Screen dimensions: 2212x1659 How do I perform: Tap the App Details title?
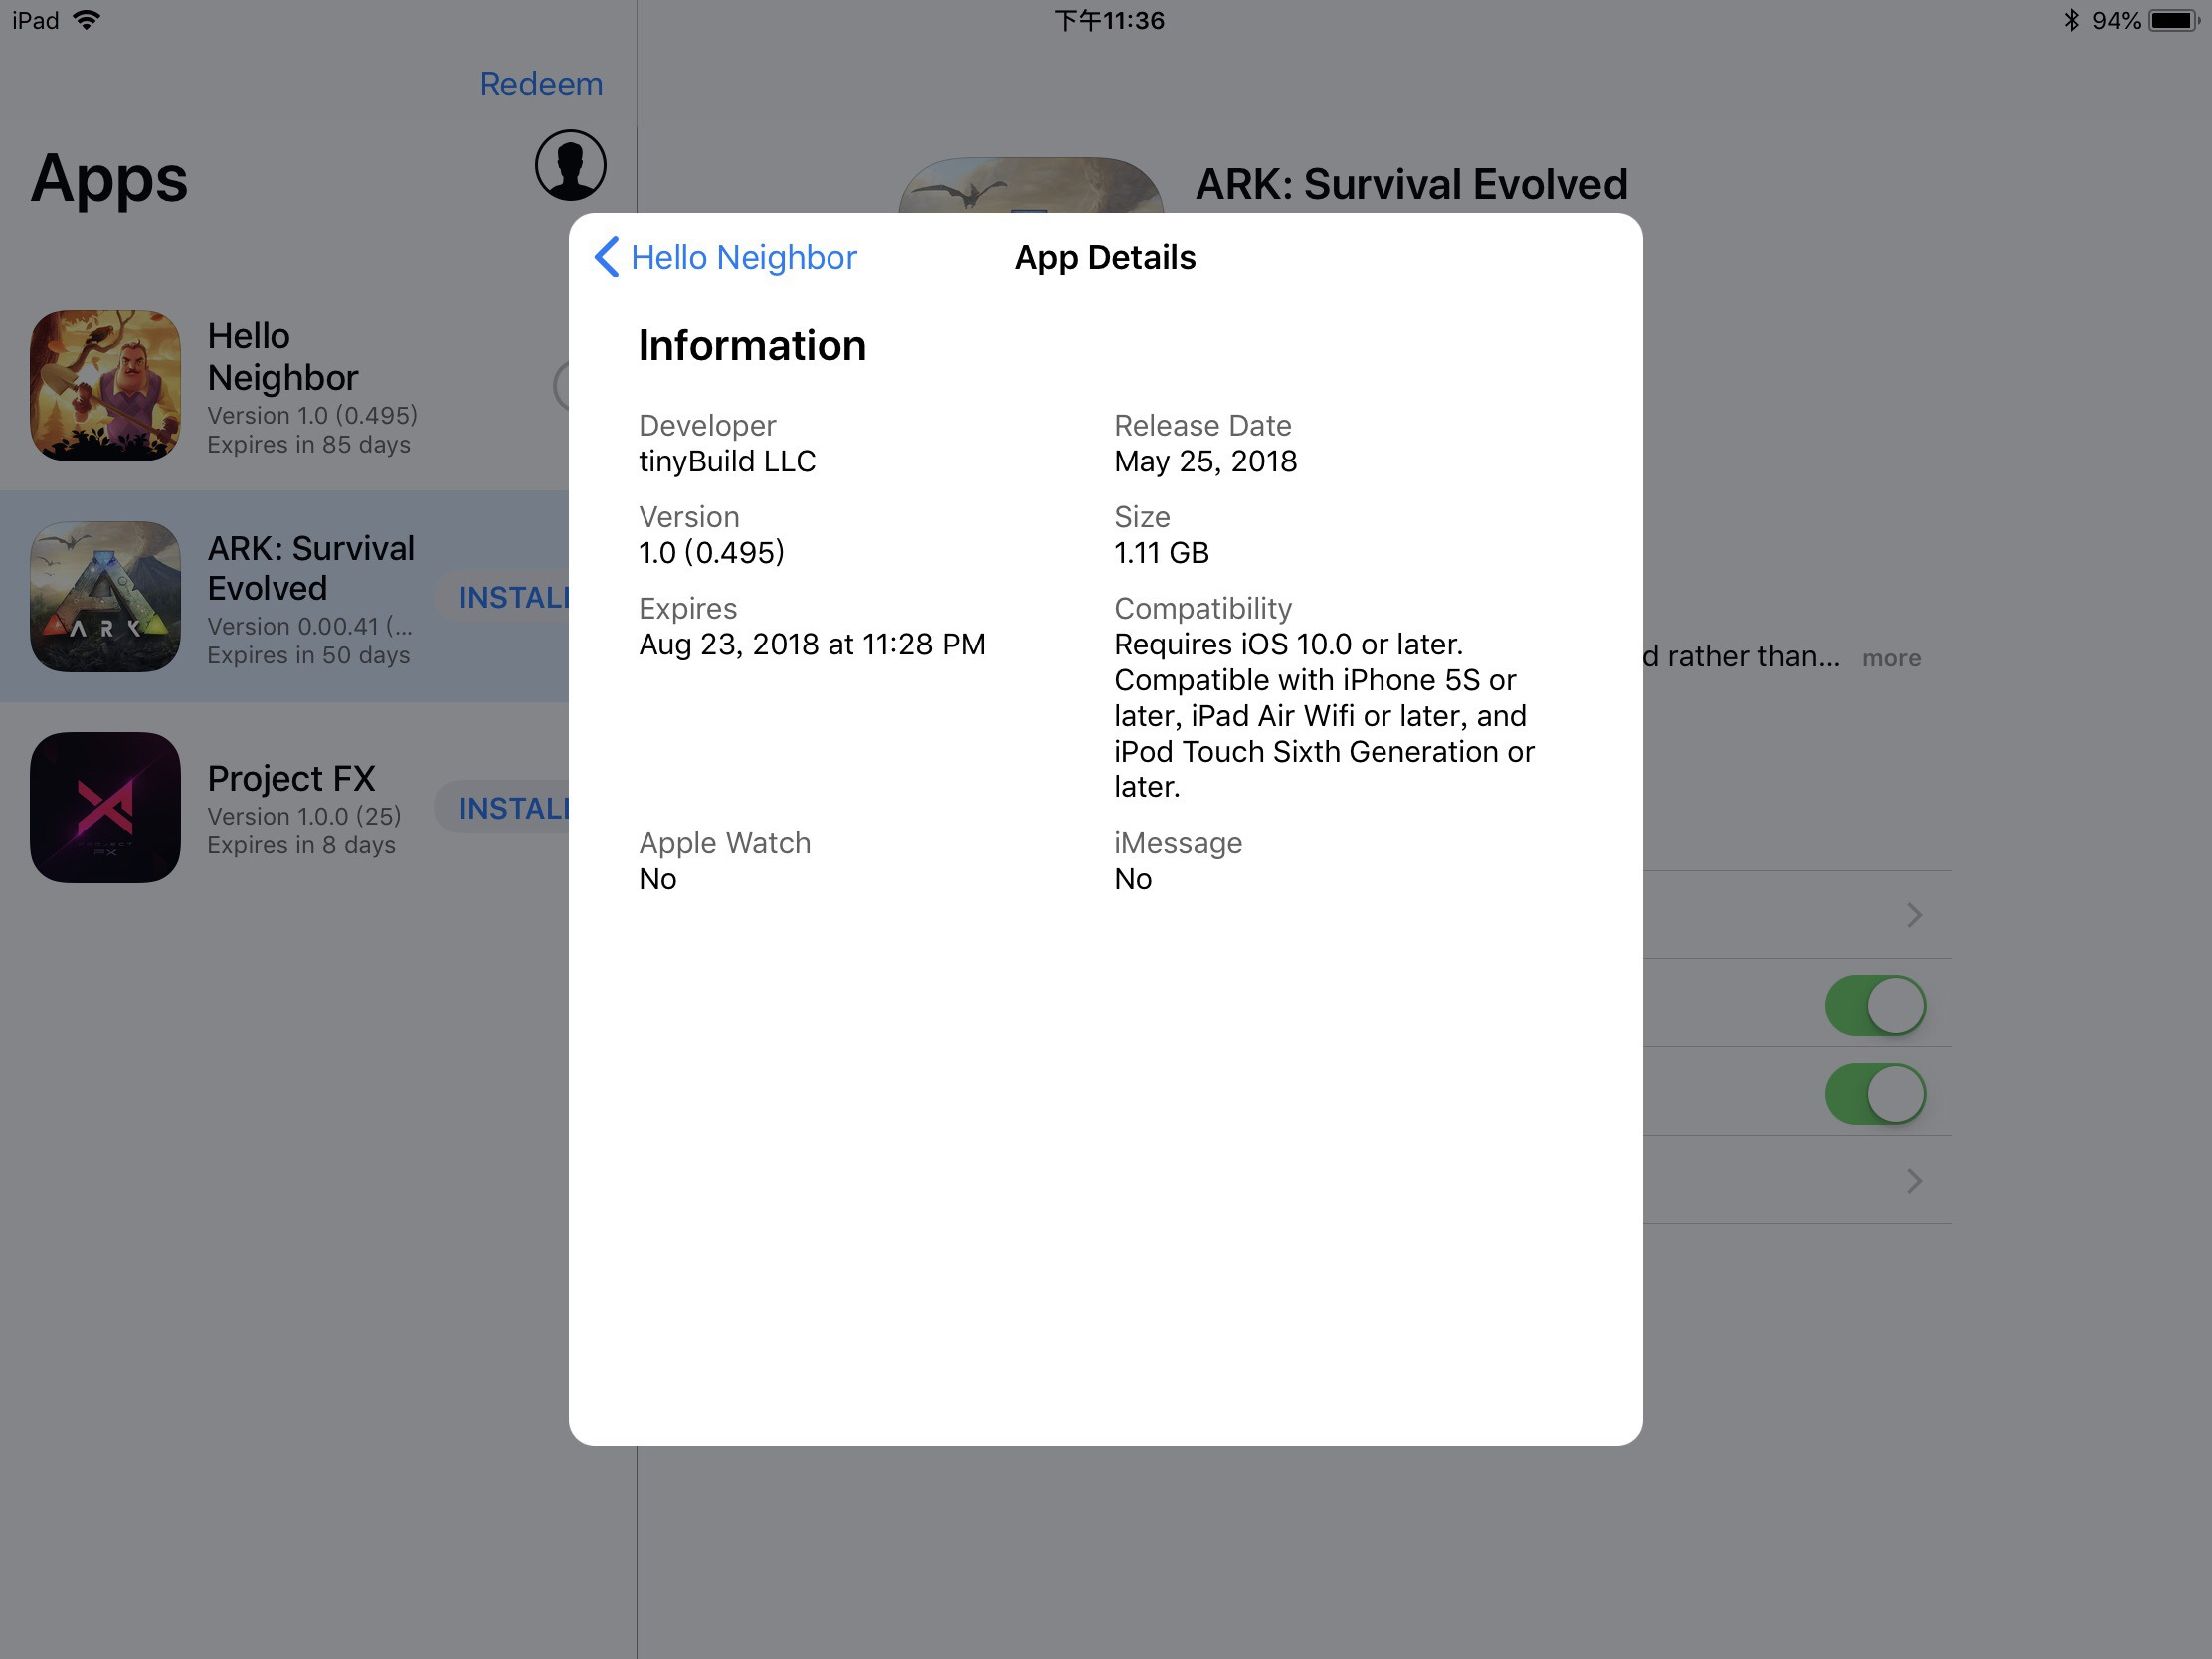(1105, 257)
